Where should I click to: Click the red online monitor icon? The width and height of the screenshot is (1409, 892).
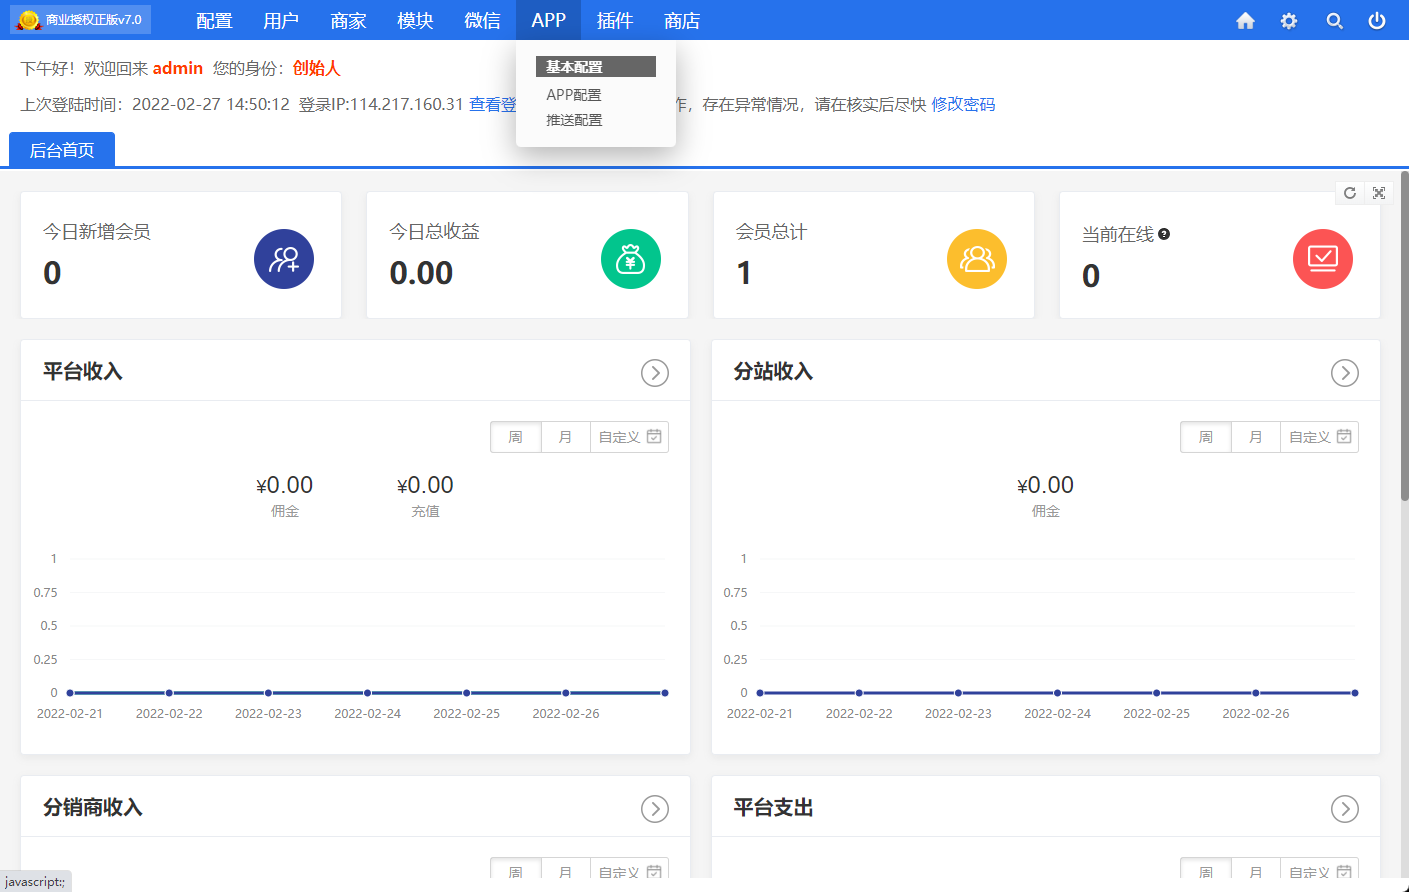[1323, 259]
